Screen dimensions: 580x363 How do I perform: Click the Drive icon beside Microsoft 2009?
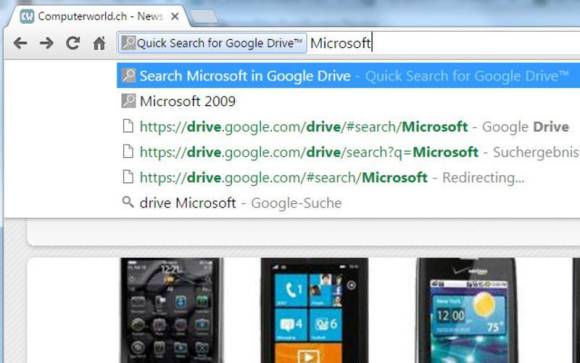[x=128, y=101]
